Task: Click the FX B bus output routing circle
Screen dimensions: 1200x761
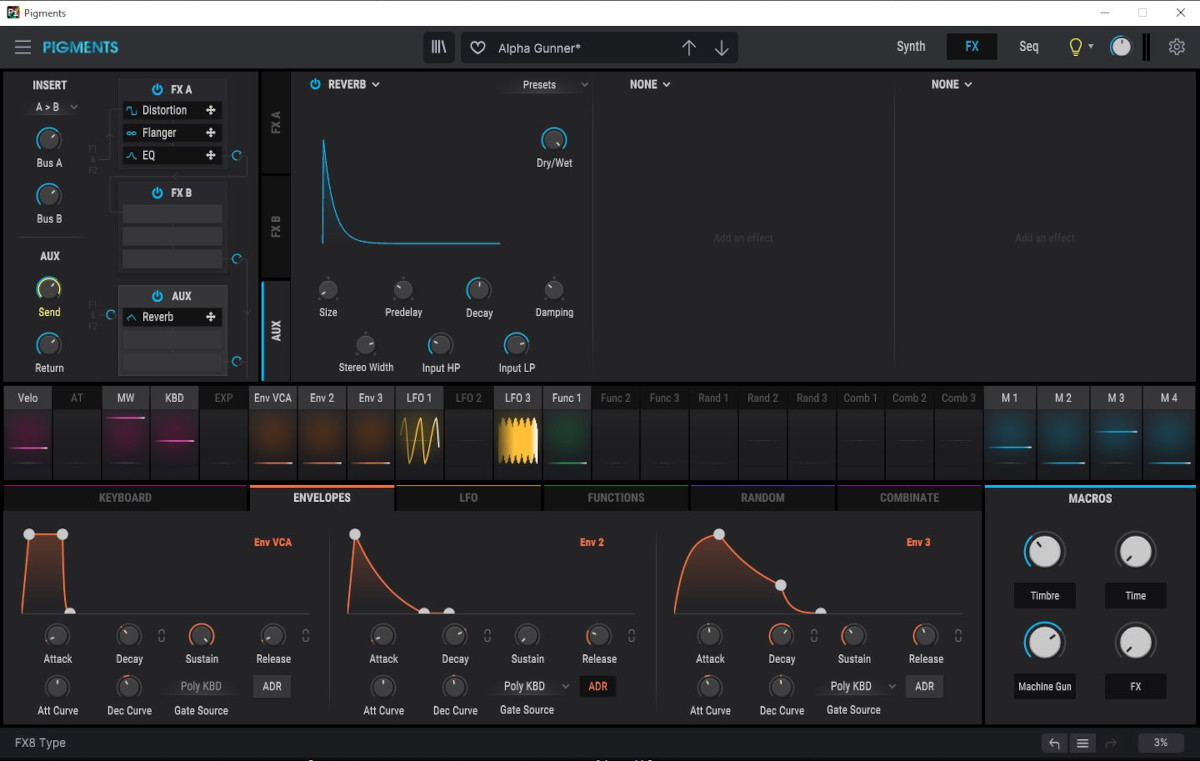Action: pyautogui.click(x=237, y=259)
